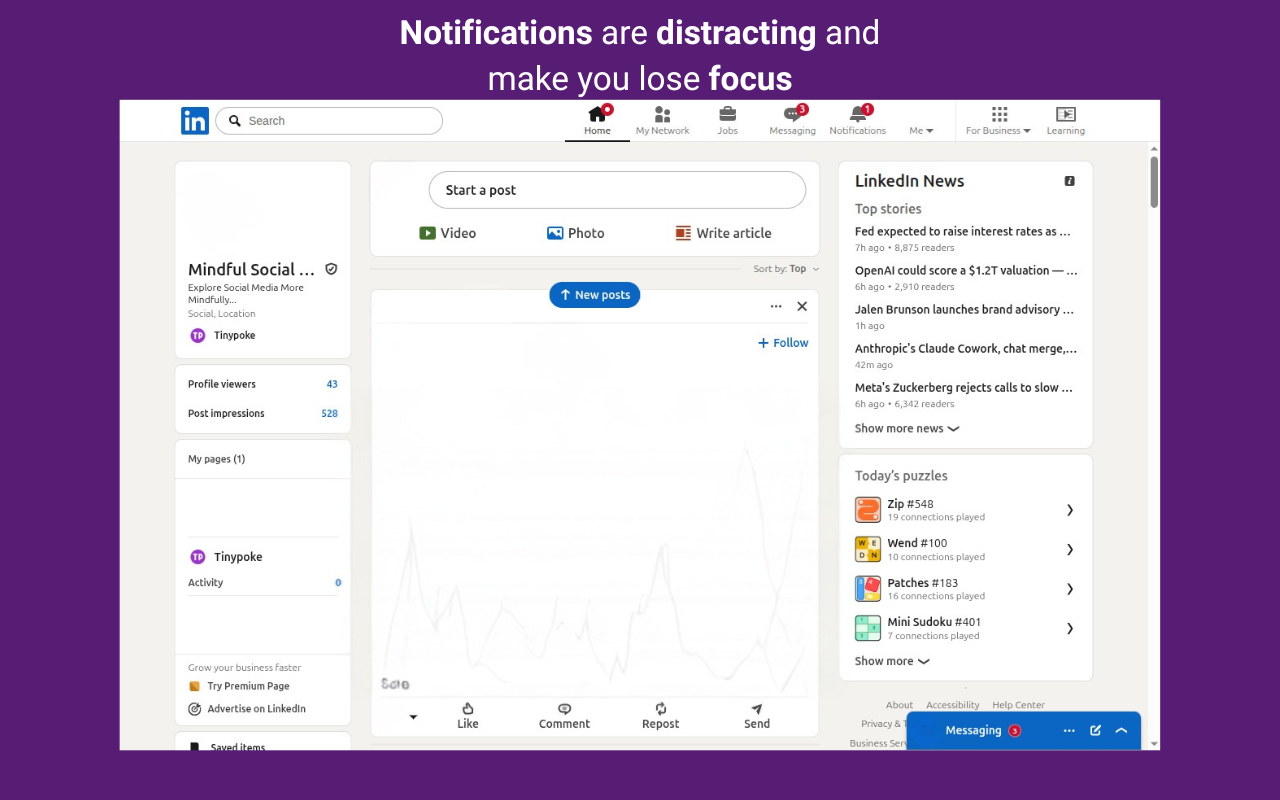Open Tinypoke page under My pages
Image resolution: width=1280 pixels, height=800 pixels.
click(x=227, y=557)
